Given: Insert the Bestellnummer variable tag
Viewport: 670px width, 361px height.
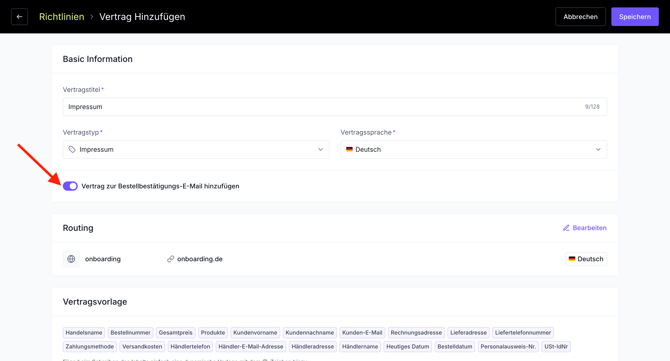Looking at the screenshot, I should (x=130, y=333).
